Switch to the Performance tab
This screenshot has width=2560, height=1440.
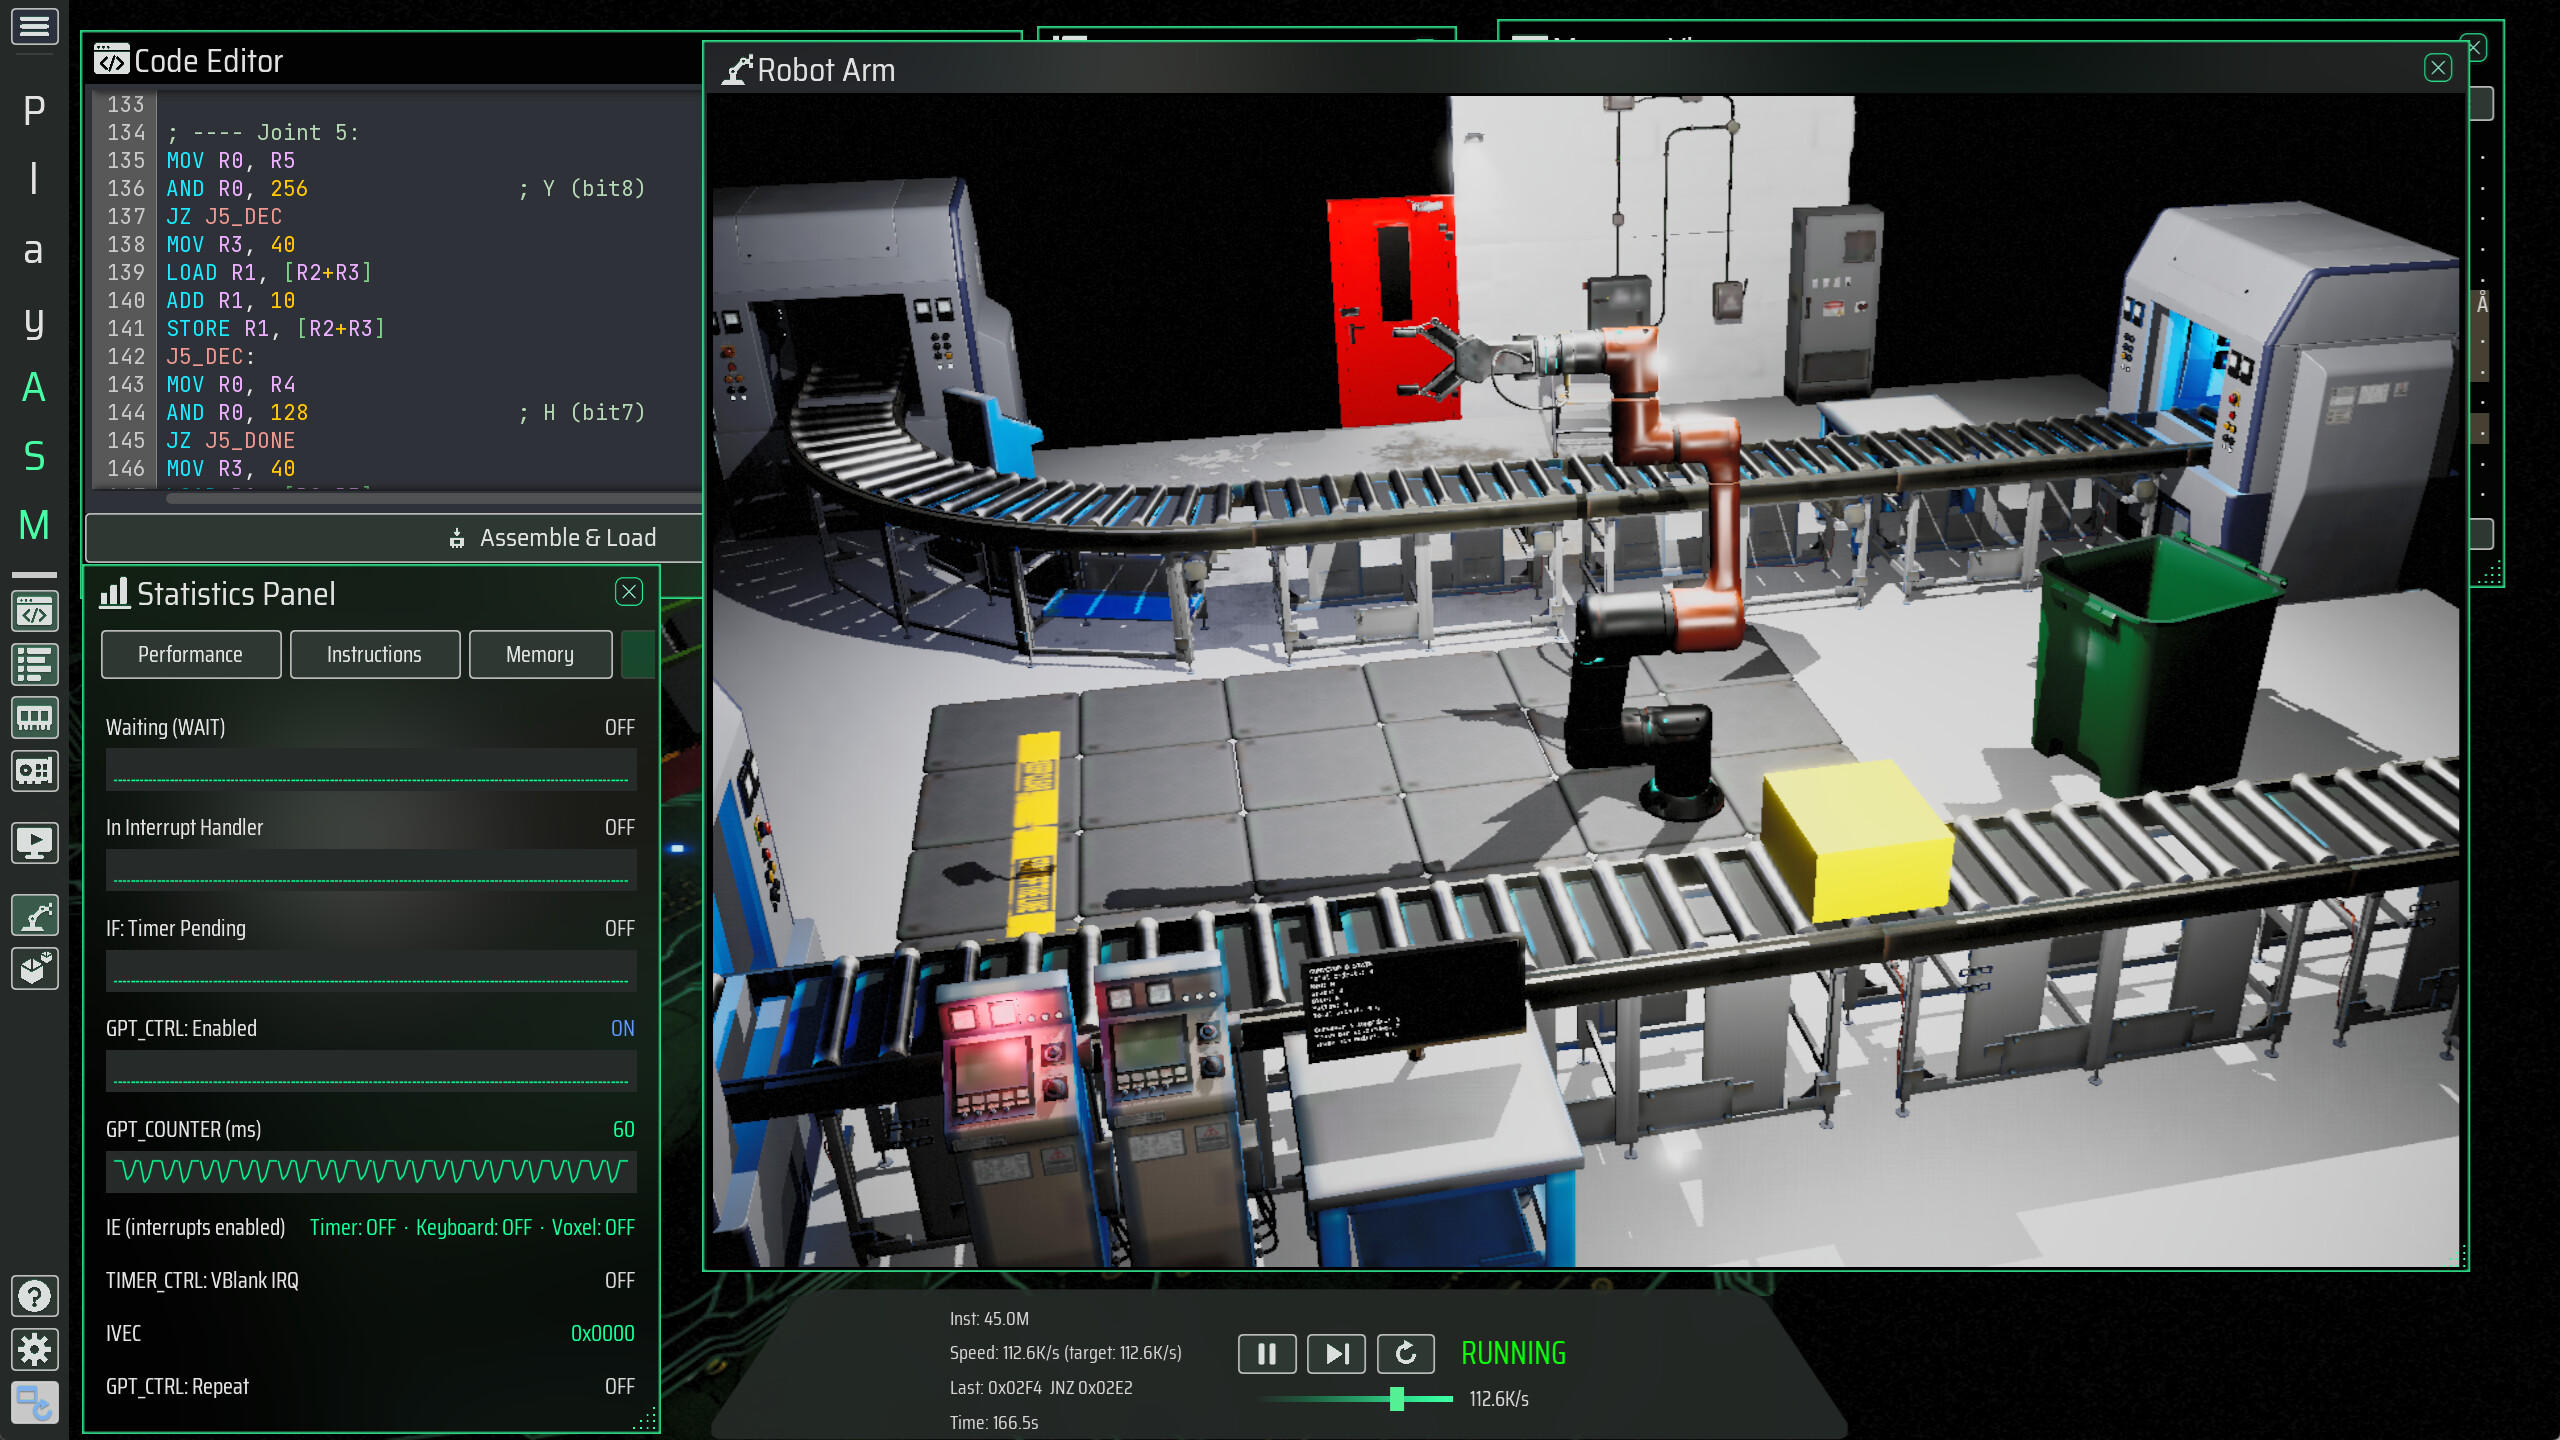coord(191,655)
